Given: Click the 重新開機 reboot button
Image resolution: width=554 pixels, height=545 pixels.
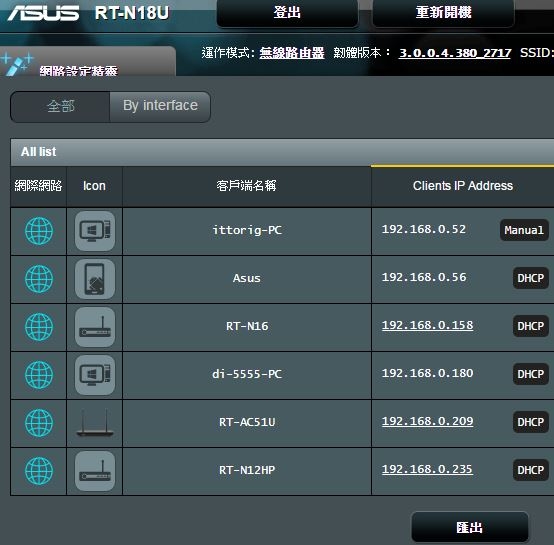Looking at the screenshot, I should click(443, 13).
